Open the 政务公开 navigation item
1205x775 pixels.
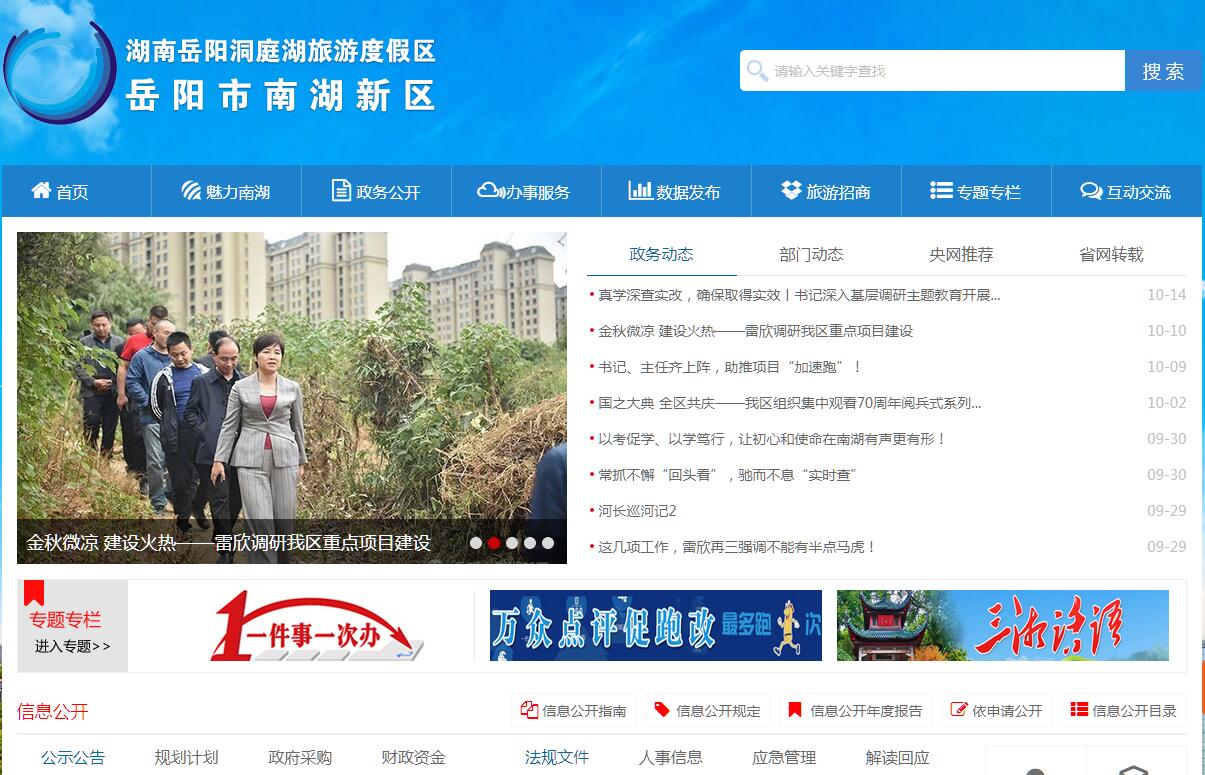[376, 191]
